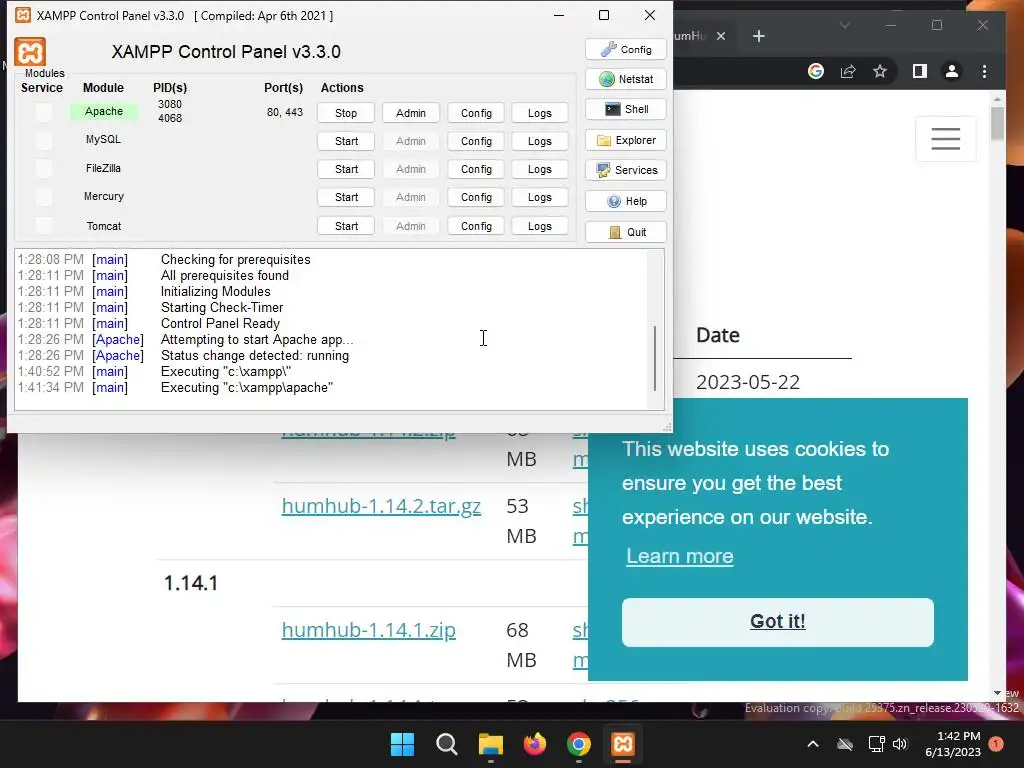Start the FileZilla module
This screenshot has width=1024, height=768.
click(346, 169)
